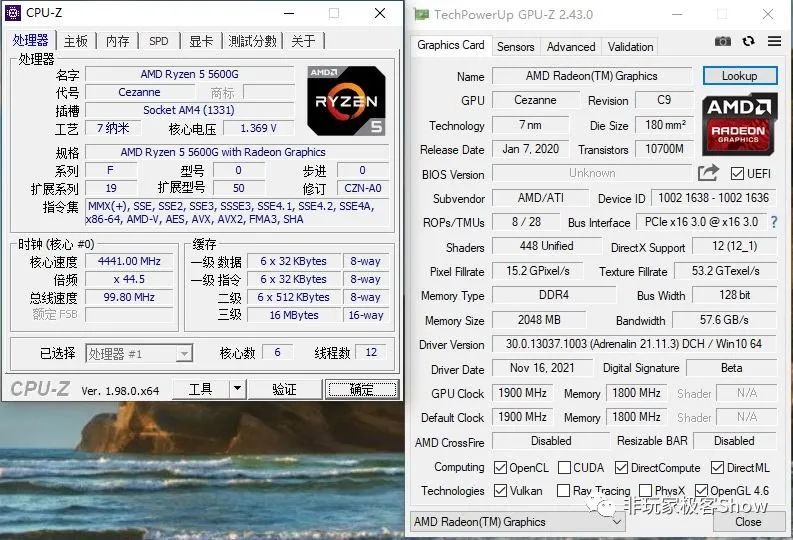793x540 pixels.
Task: Click the Close button in GPU-Z
Action: (x=748, y=522)
